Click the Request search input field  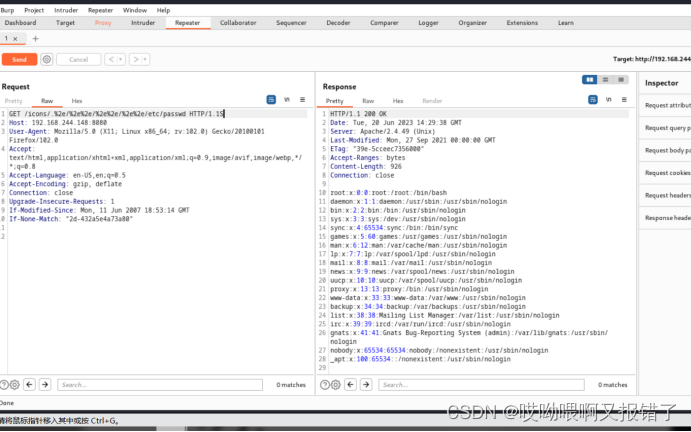(x=160, y=385)
